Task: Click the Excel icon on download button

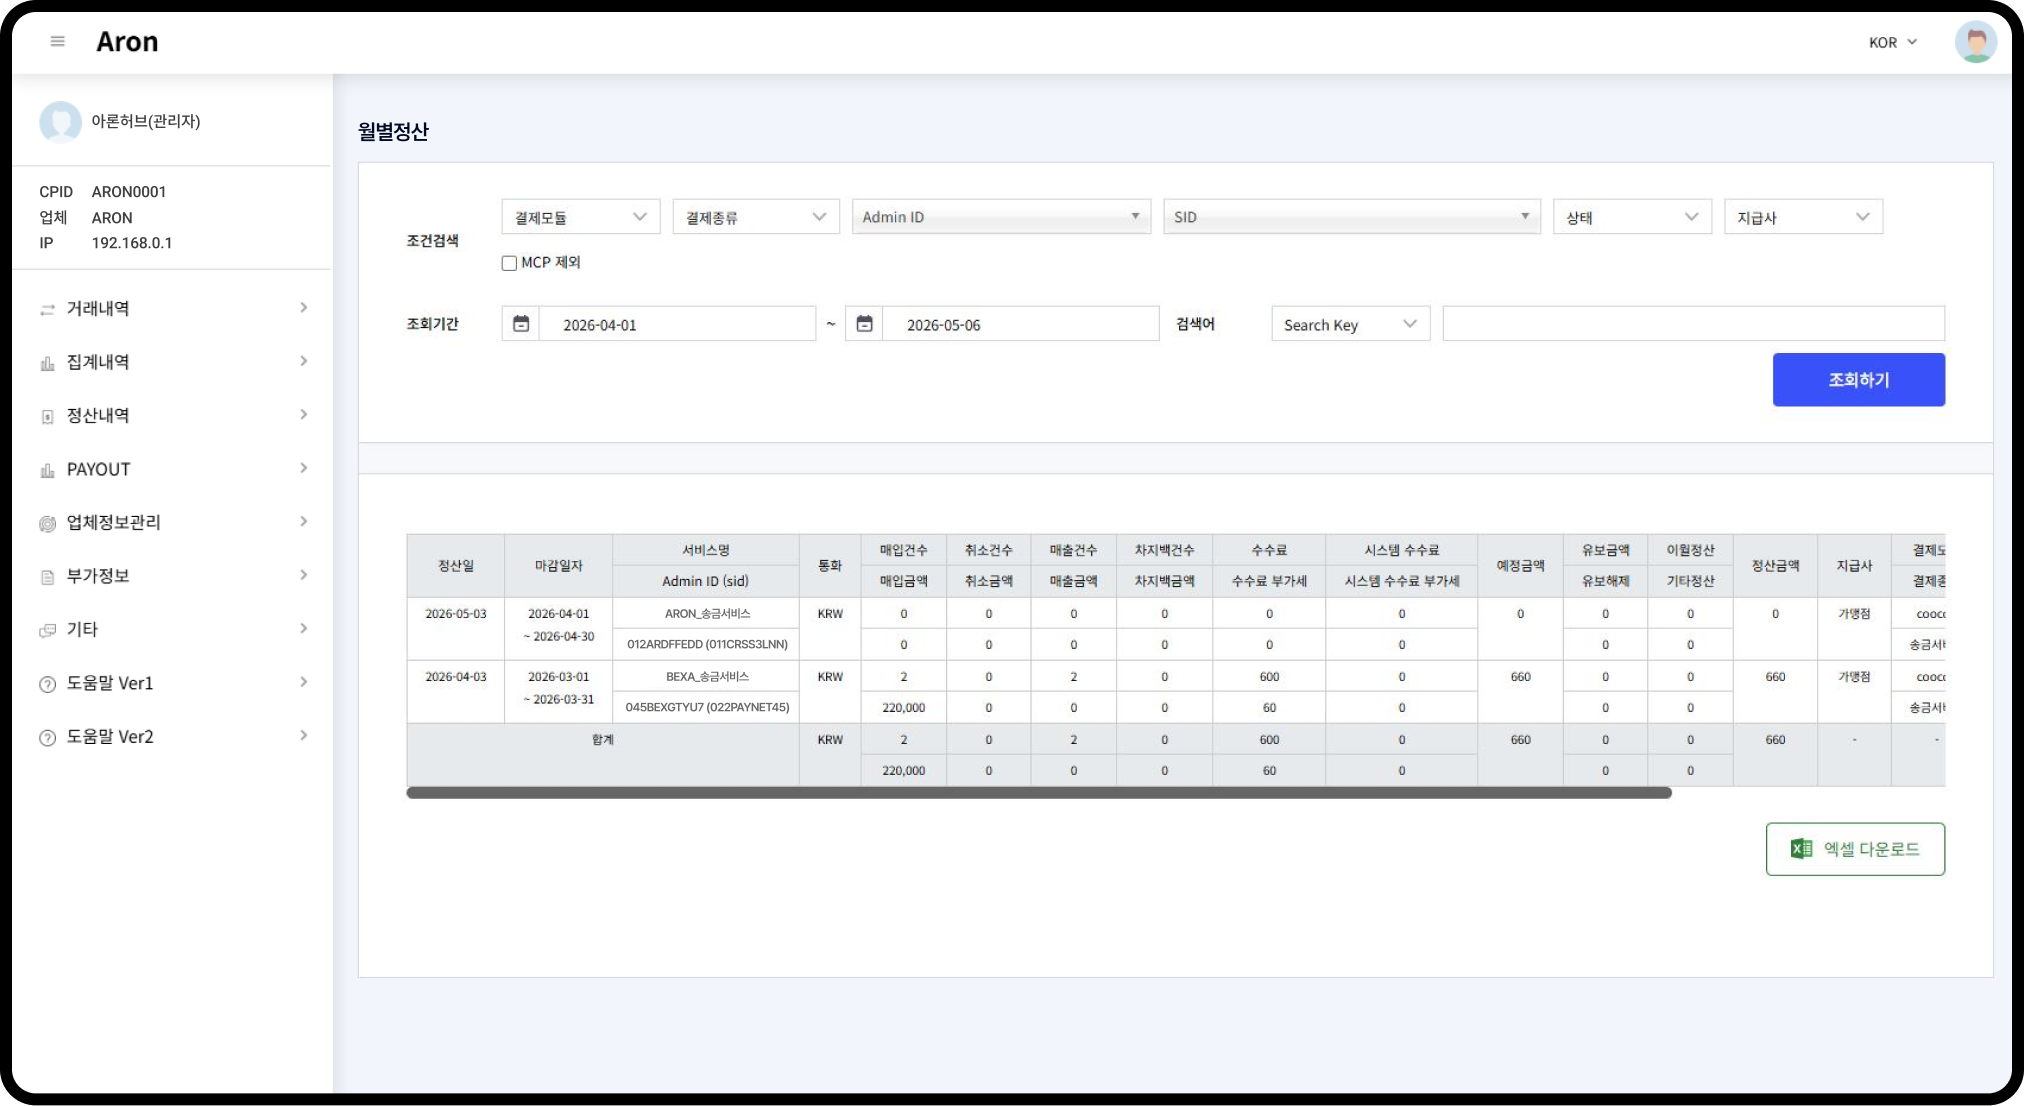Action: pos(1801,849)
